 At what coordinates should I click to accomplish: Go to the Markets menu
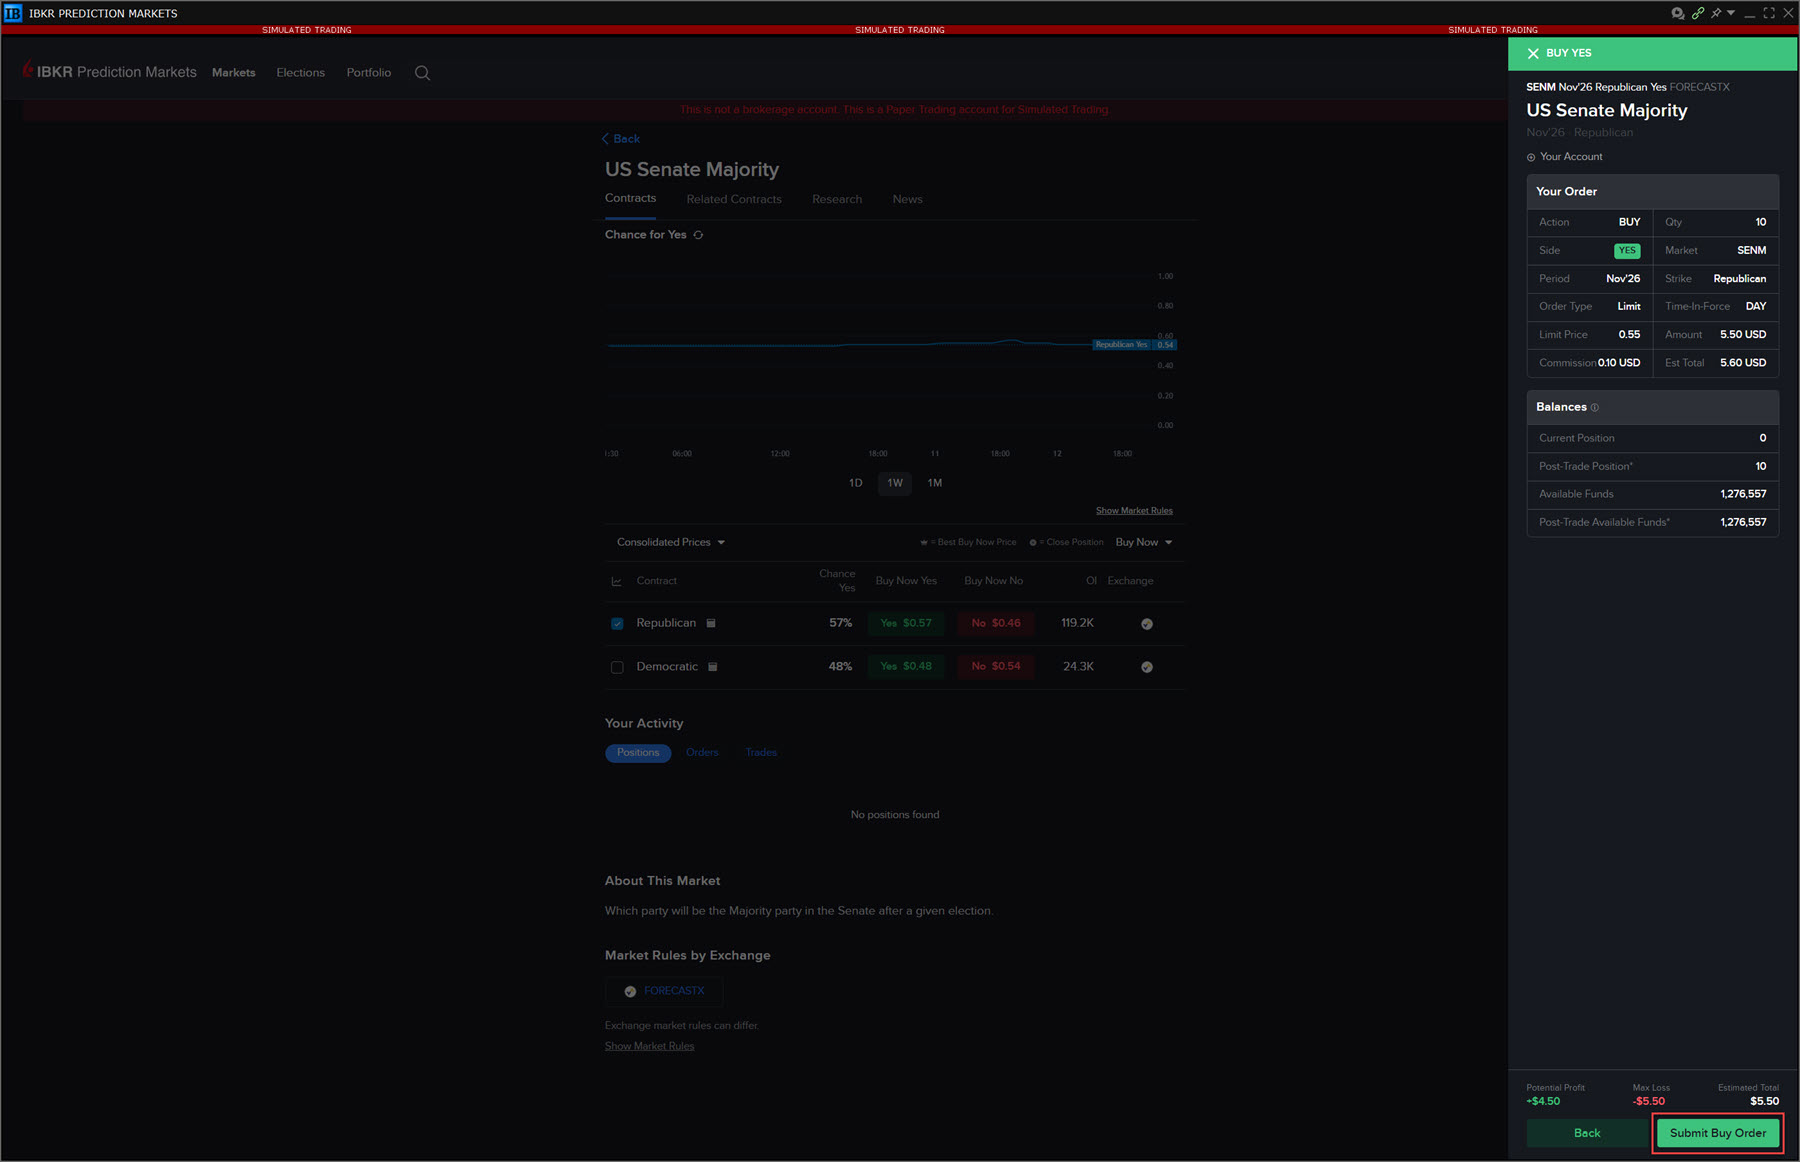(234, 73)
